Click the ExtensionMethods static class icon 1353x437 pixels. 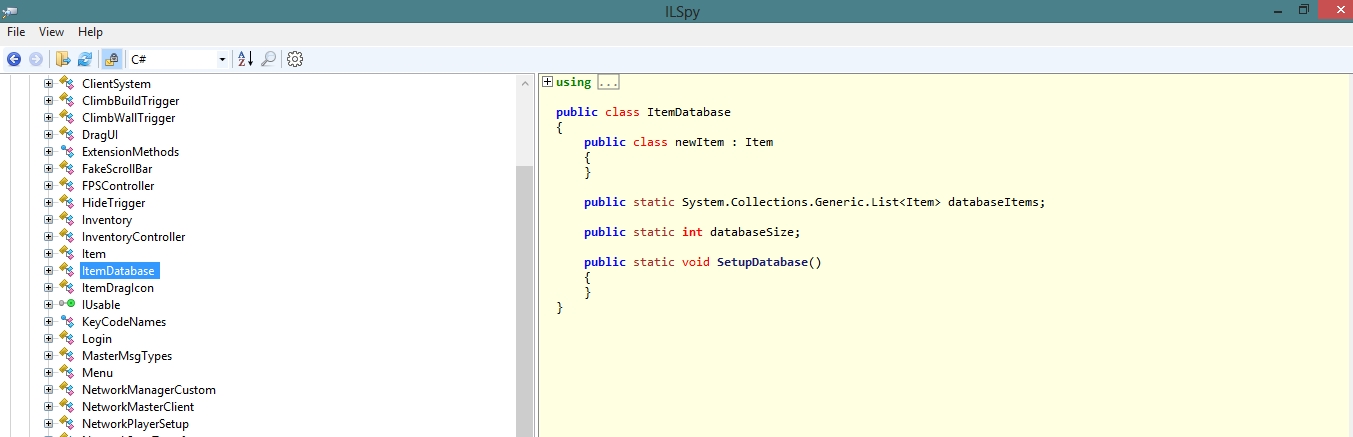tap(67, 152)
